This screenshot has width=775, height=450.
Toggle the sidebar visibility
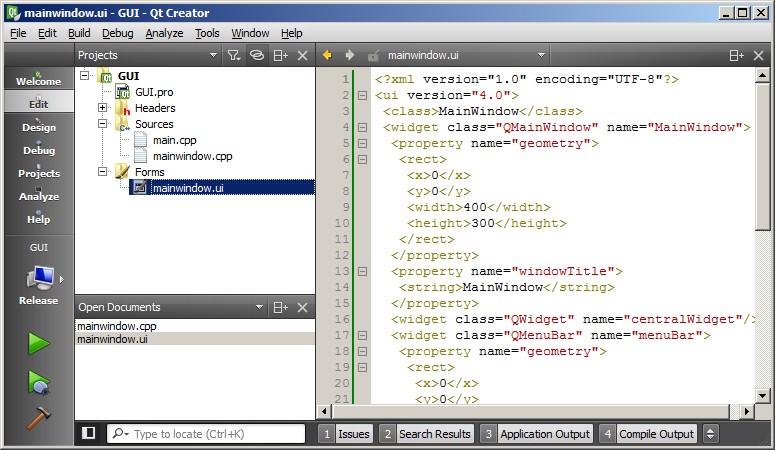[x=88, y=433]
